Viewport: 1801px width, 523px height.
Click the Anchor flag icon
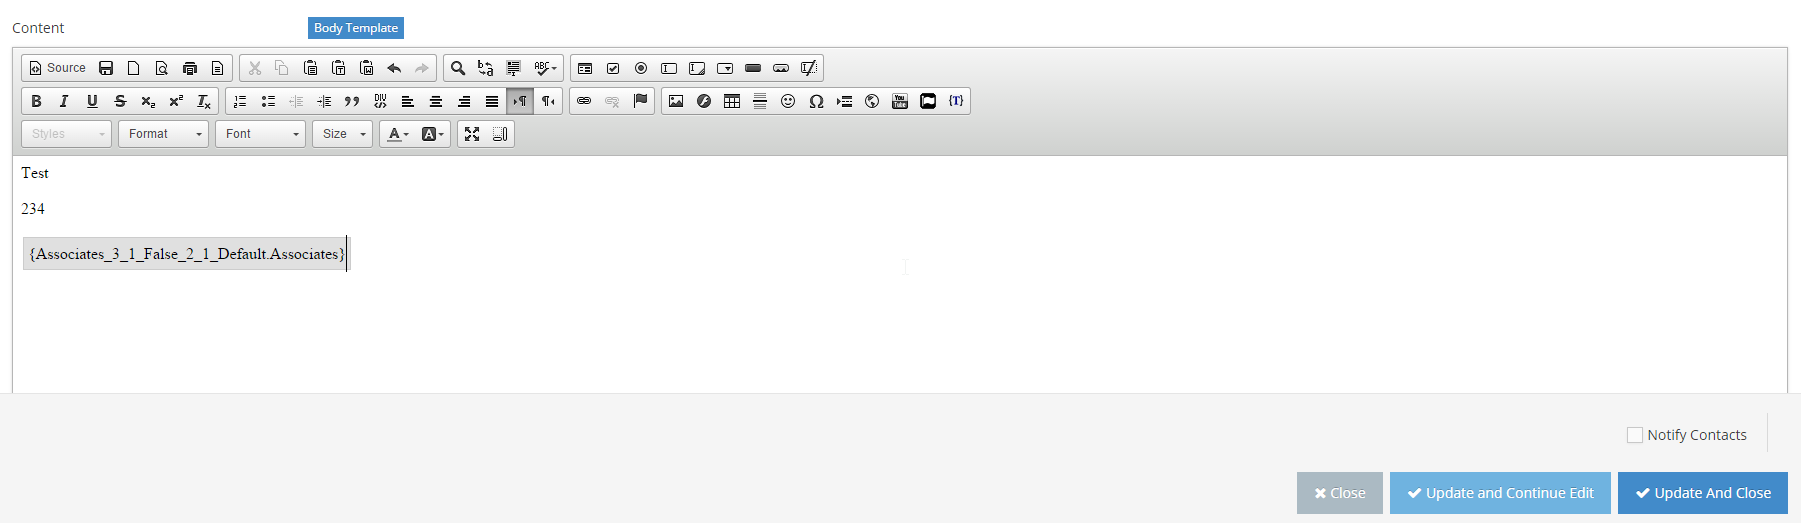641,101
